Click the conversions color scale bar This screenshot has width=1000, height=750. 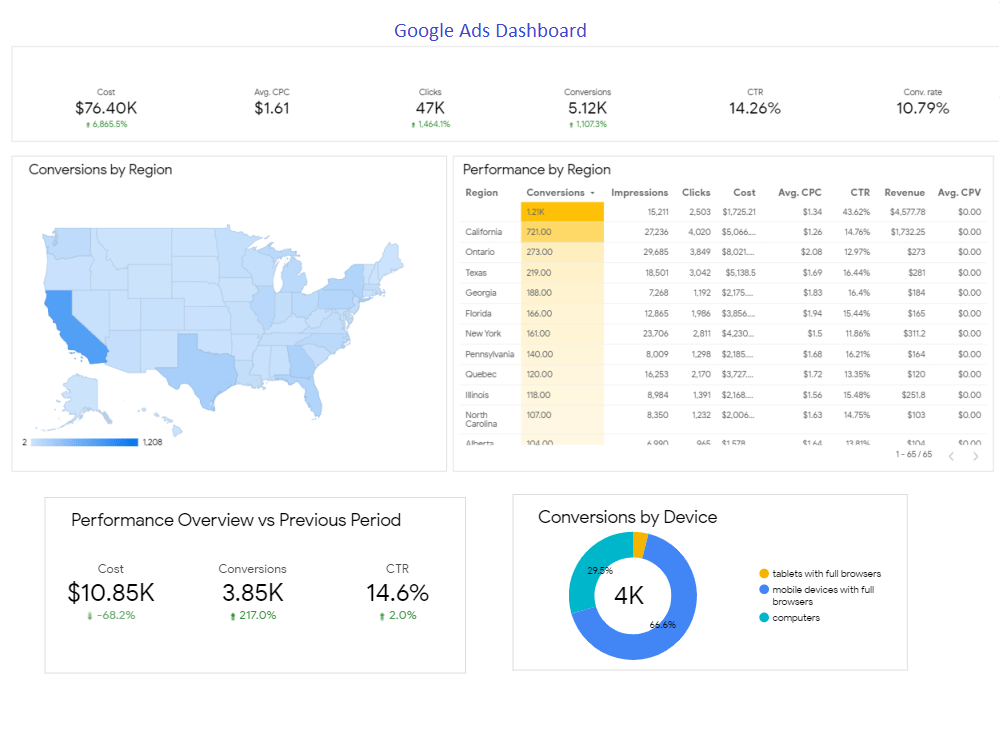(84, 442)
